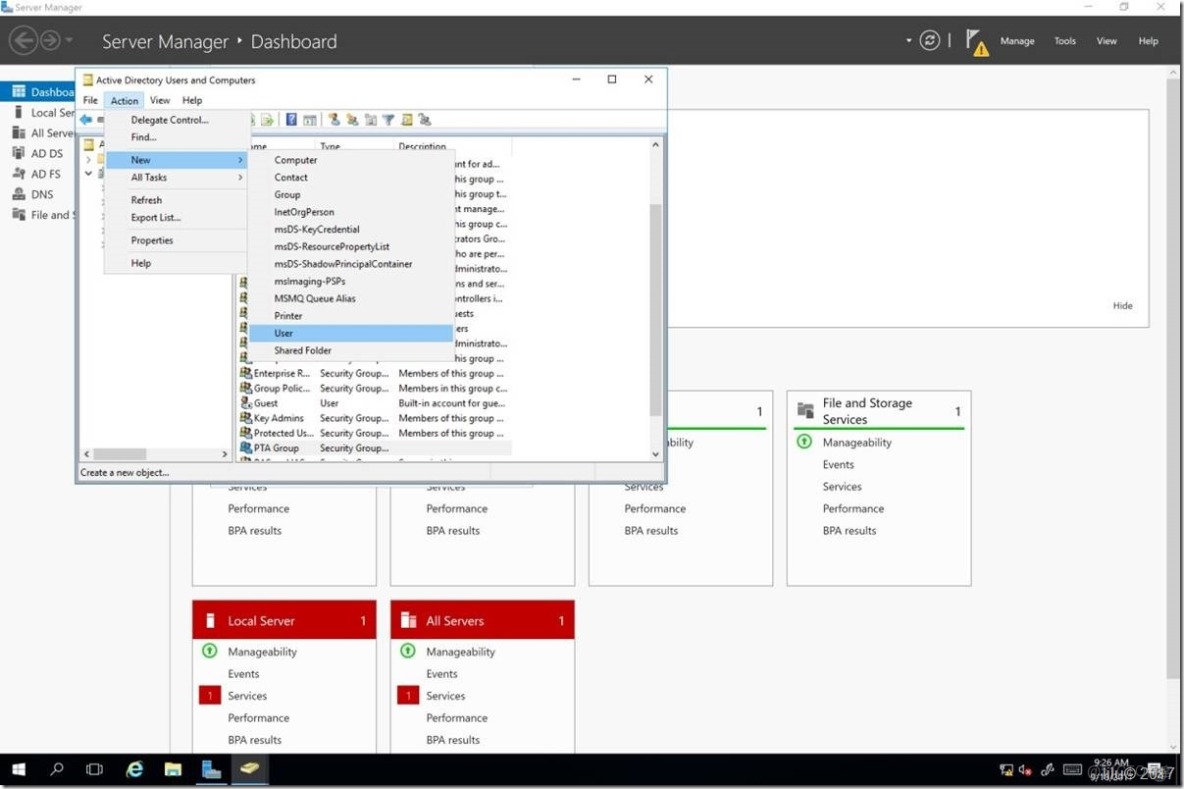This screenshot has height=789, width=1184.
Task: Unmute the system volume in the tray
Action: [1021, 770]
